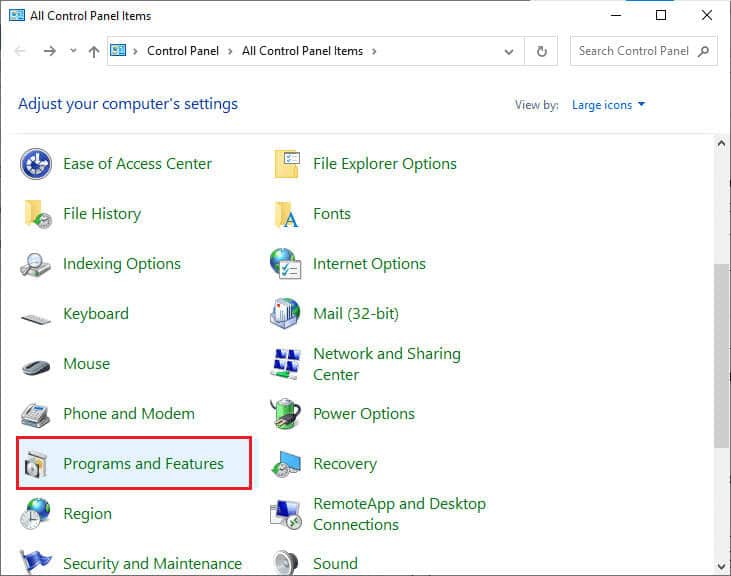
Task: Open the recent locations dropdown arrow
Action: 73,51
